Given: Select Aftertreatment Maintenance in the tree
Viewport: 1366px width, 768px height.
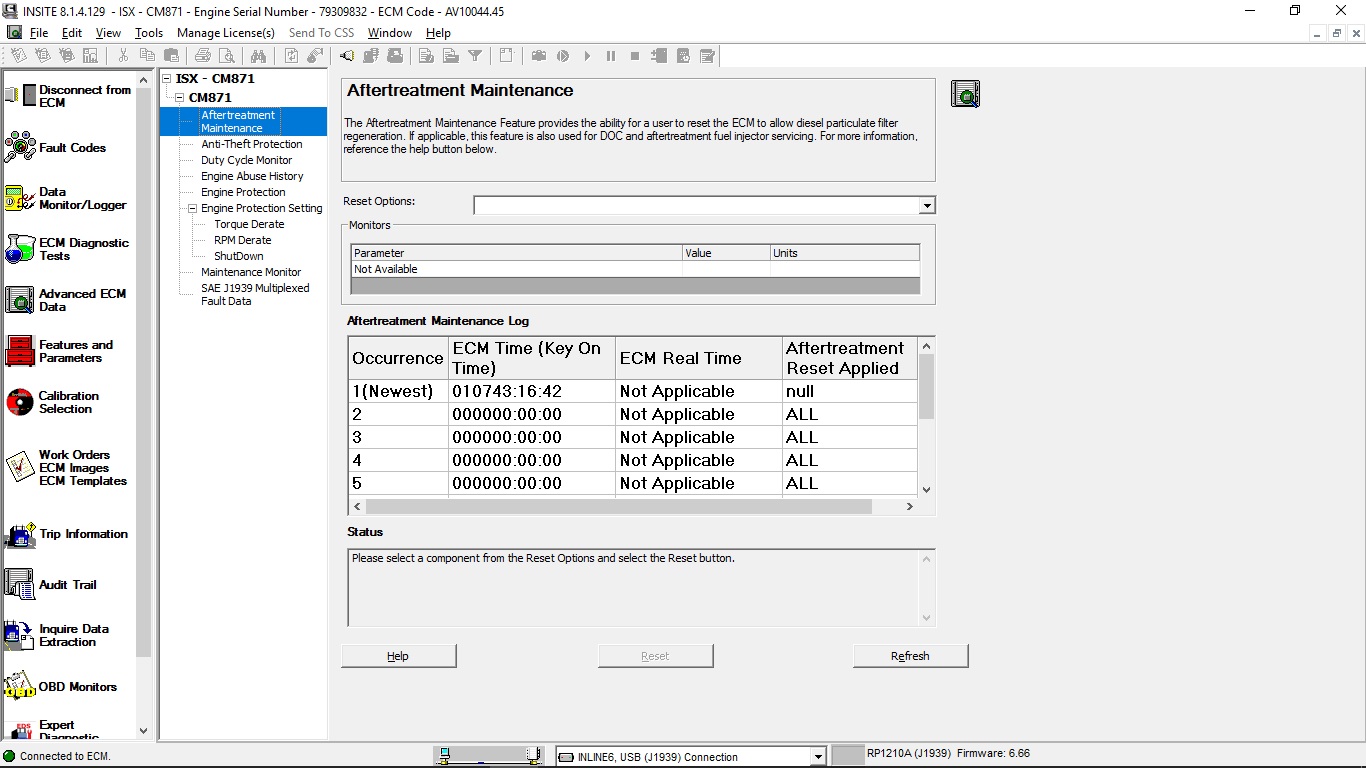Looking at the screenshot, I should click(x=238, y=121).
